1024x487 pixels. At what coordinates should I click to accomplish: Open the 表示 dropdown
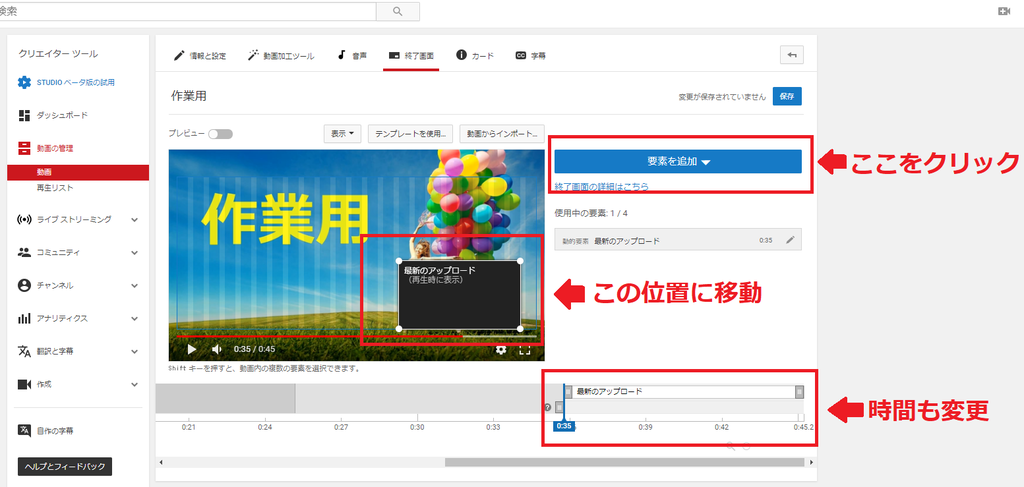[342, 133]
